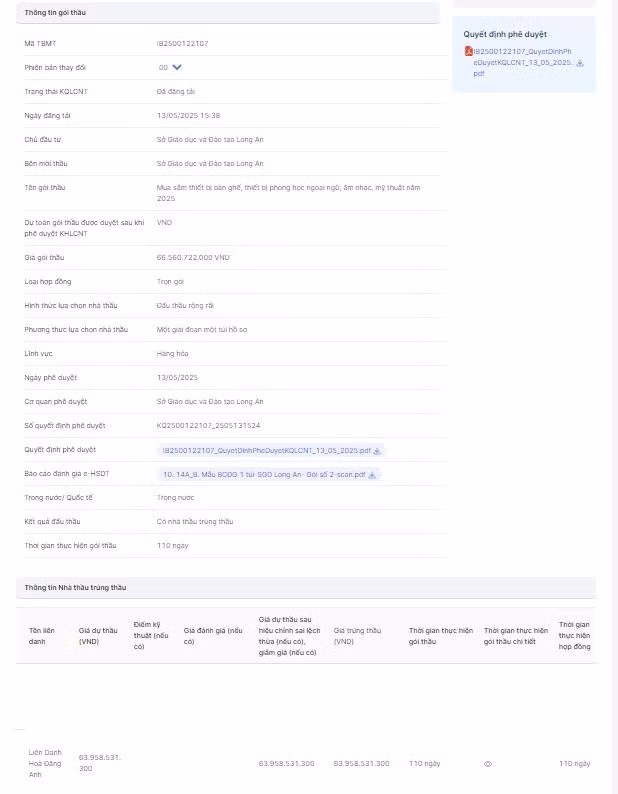Click the Thời gian thực hiện gói thầu chi tiết header

[516, 635]
